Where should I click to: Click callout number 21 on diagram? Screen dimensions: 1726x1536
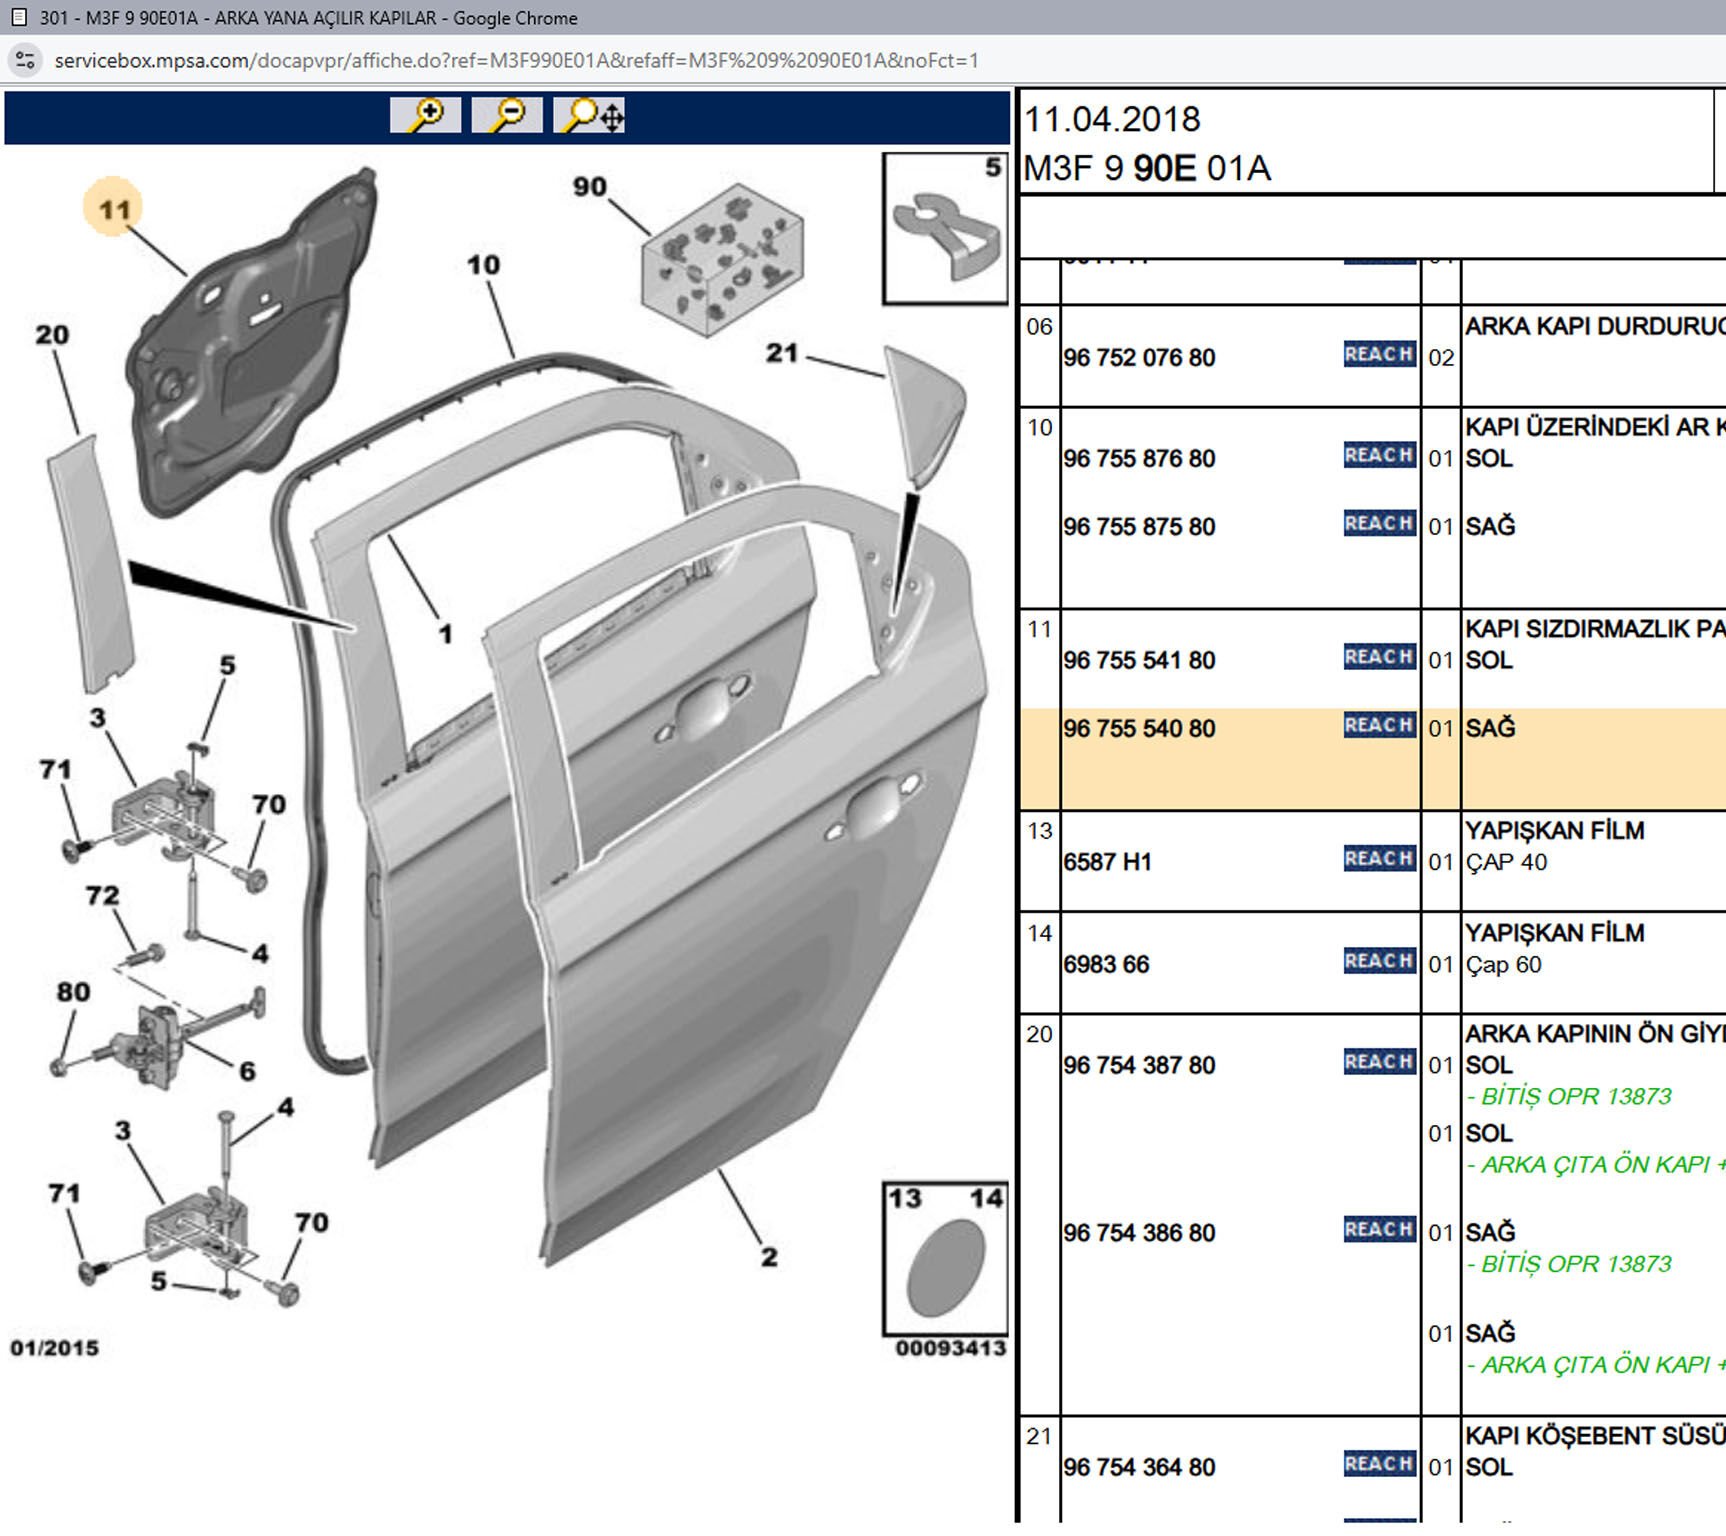[781, 353]
